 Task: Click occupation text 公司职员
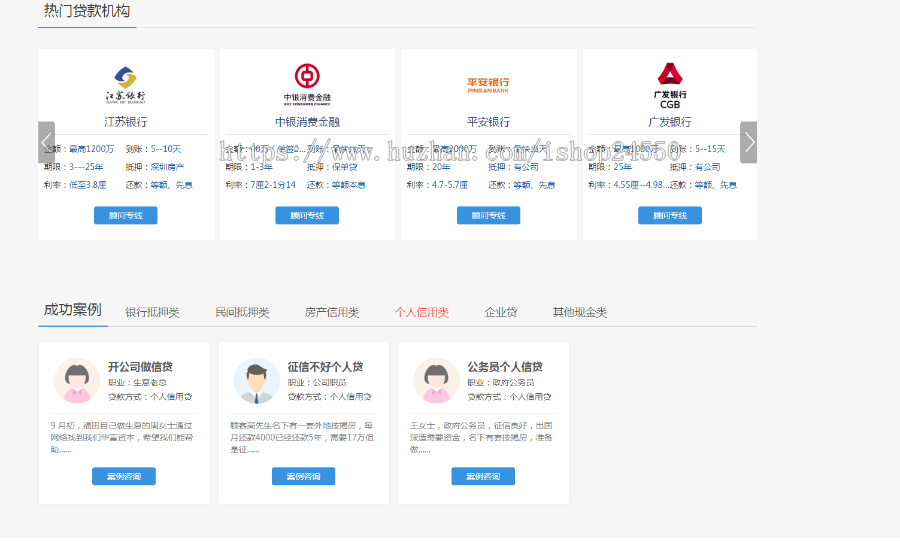point(329,383)
